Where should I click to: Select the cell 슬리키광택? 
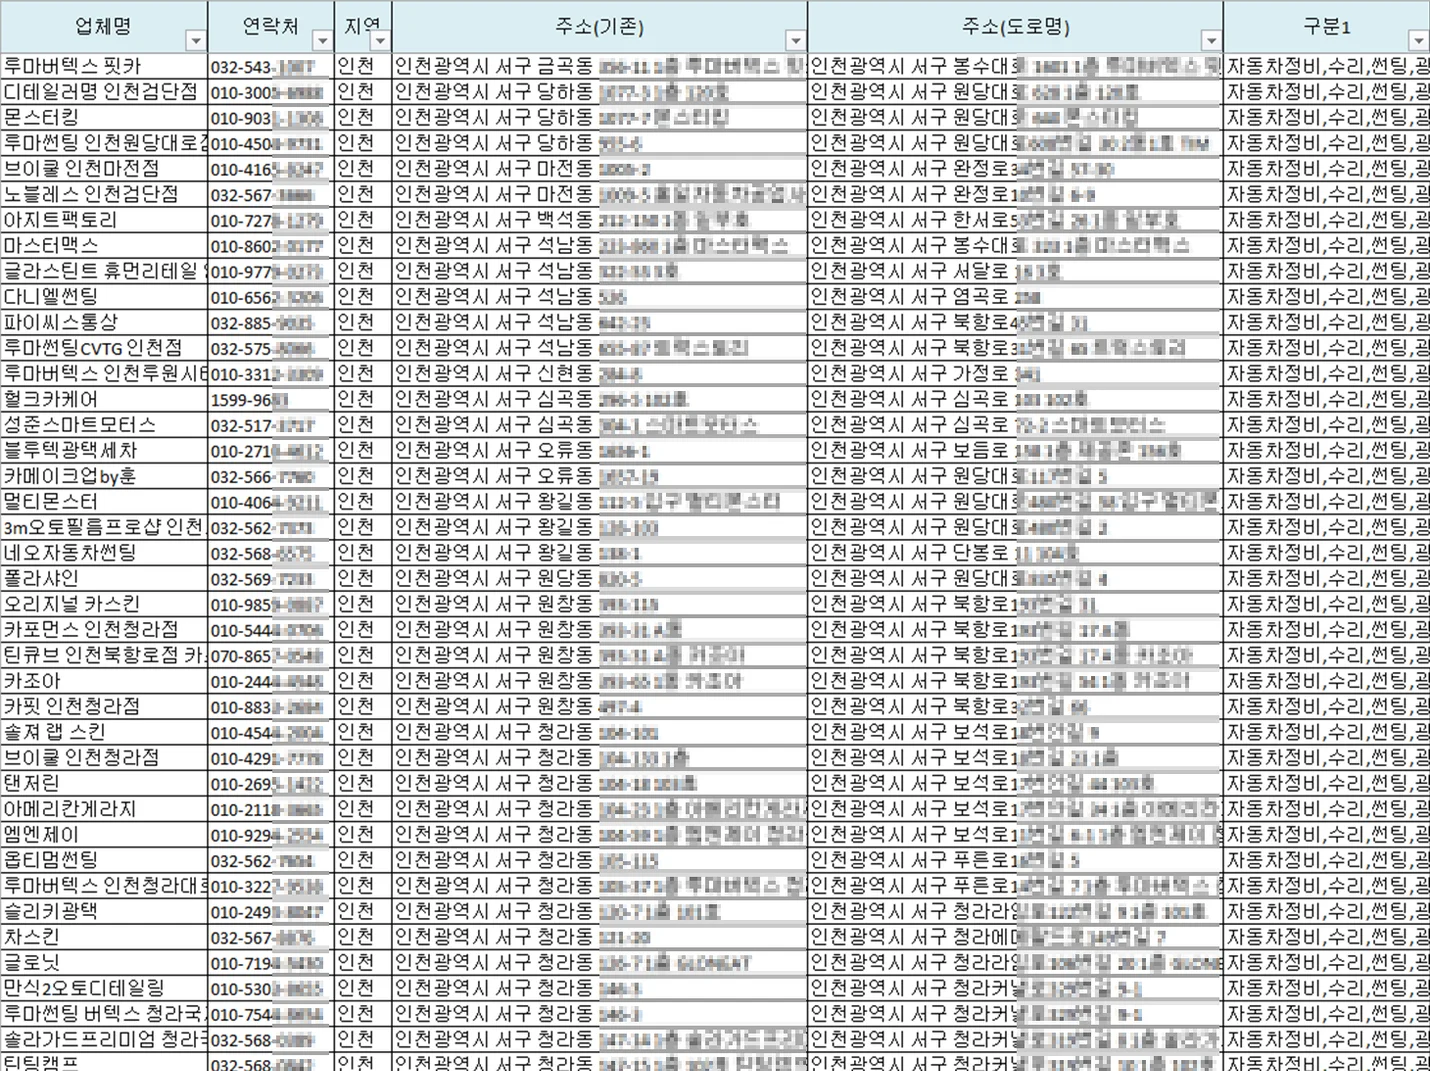[x=104, y=911]
